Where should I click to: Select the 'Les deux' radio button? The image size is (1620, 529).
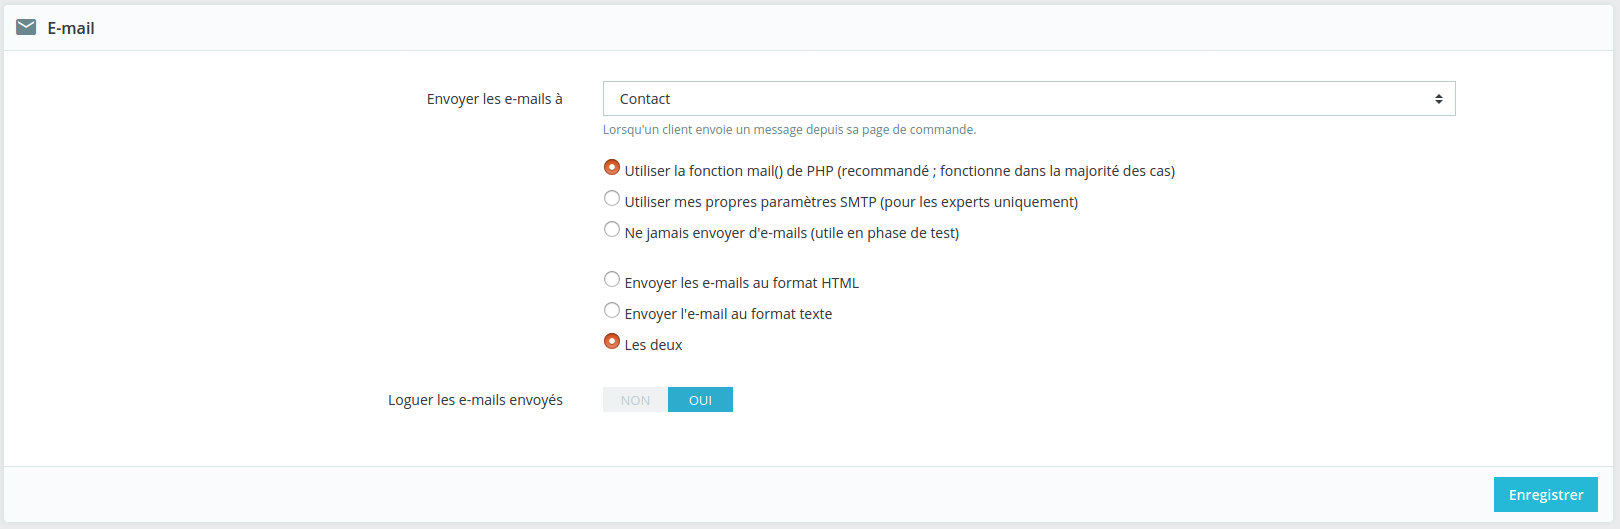coord(612,341)
